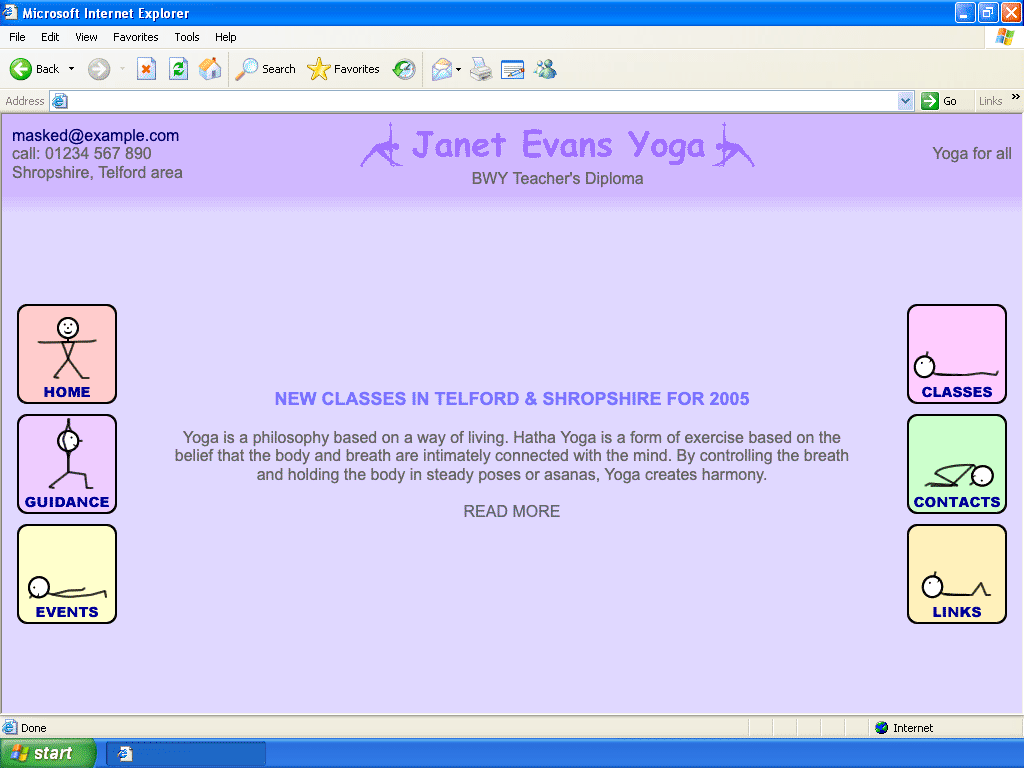Open the EVENTS yoga pose tile
Image resolution: width=1024 pixels, height=768 pixels.
click(x=67, y=574)
